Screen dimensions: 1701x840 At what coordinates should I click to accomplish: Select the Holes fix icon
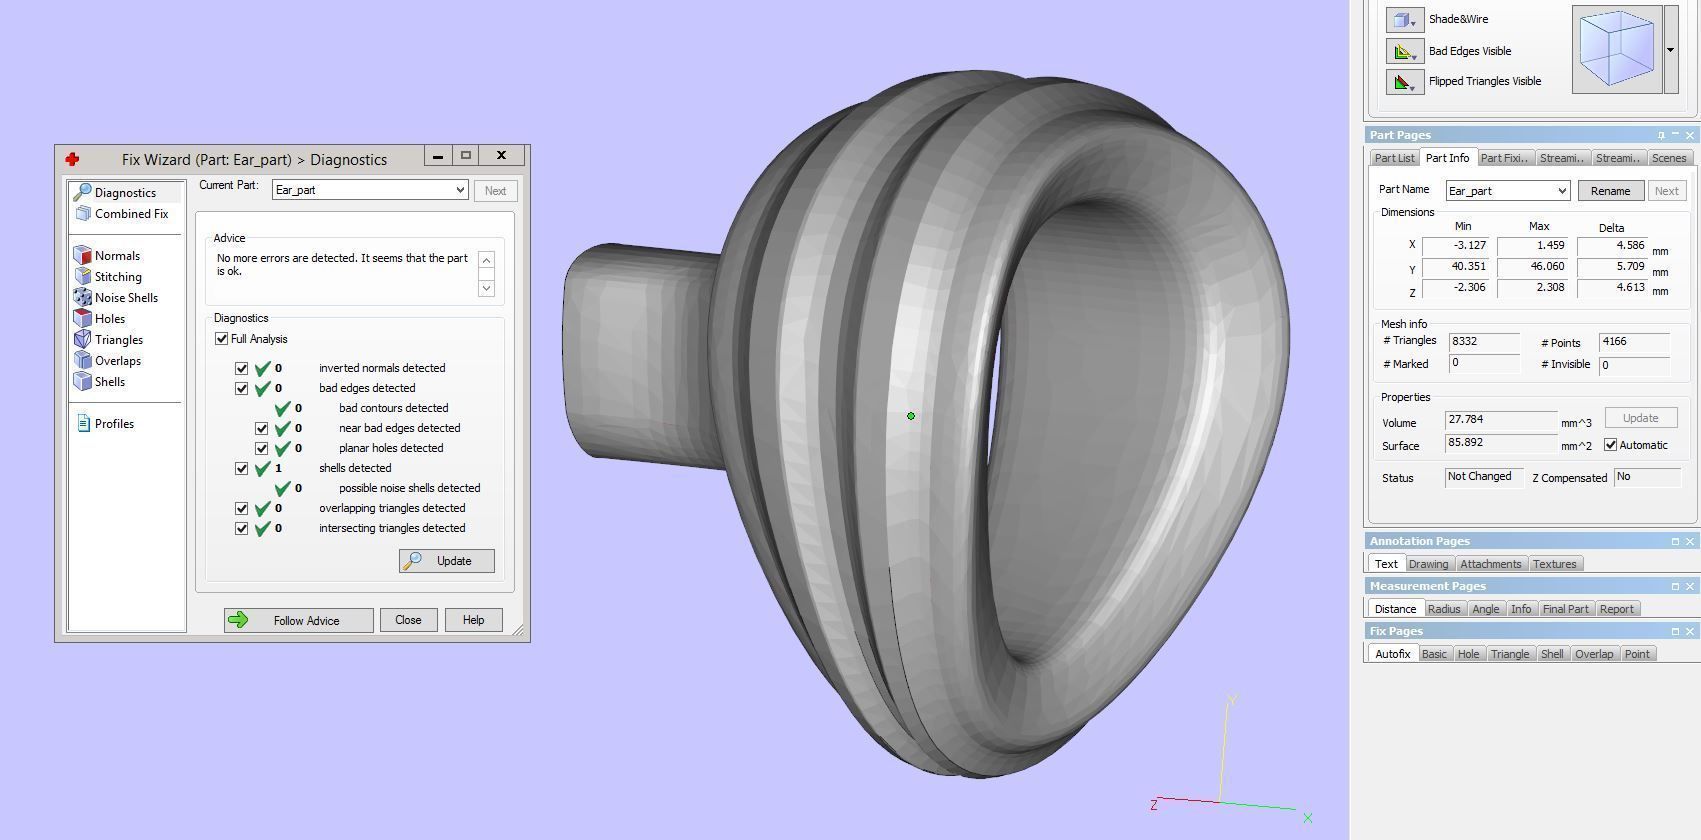point(83,319)
